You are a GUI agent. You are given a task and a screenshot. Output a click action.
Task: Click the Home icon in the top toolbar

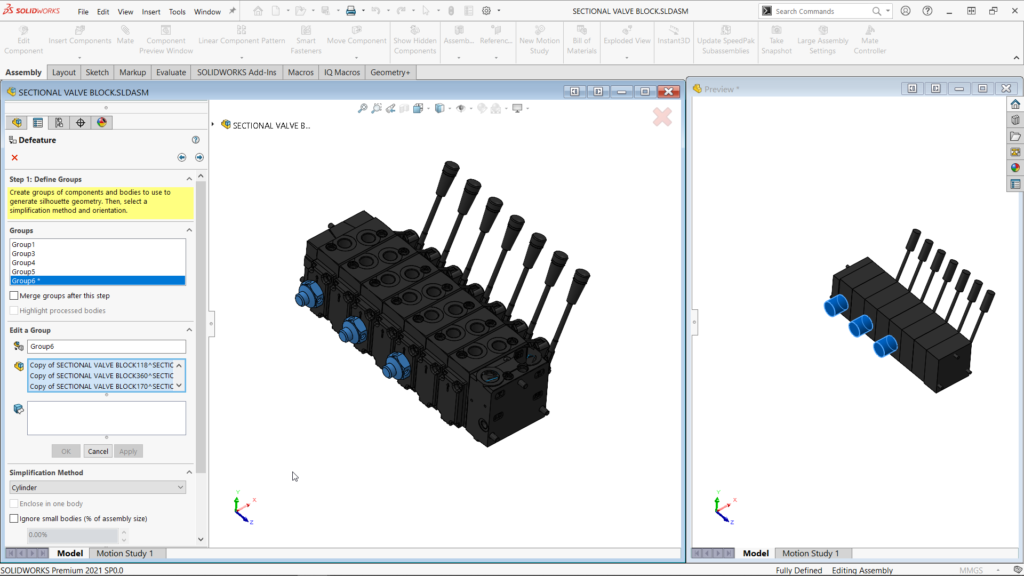[x=258, y=11]
